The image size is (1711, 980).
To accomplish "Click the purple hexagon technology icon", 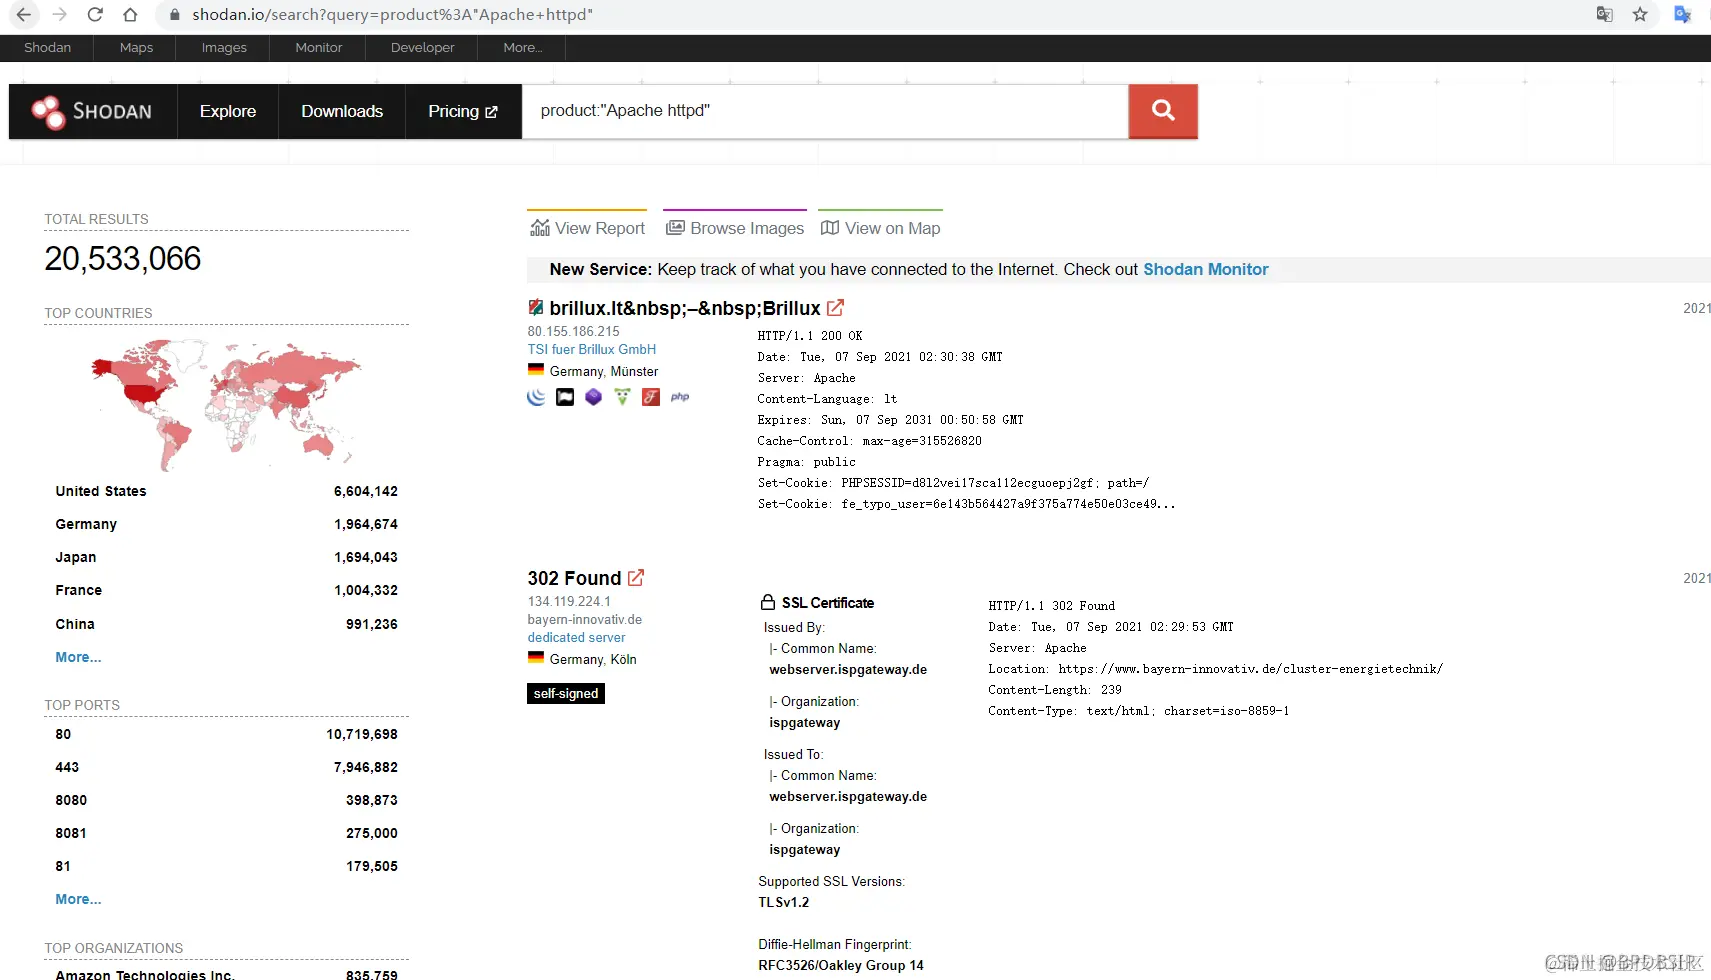I will tap(594, 397).
